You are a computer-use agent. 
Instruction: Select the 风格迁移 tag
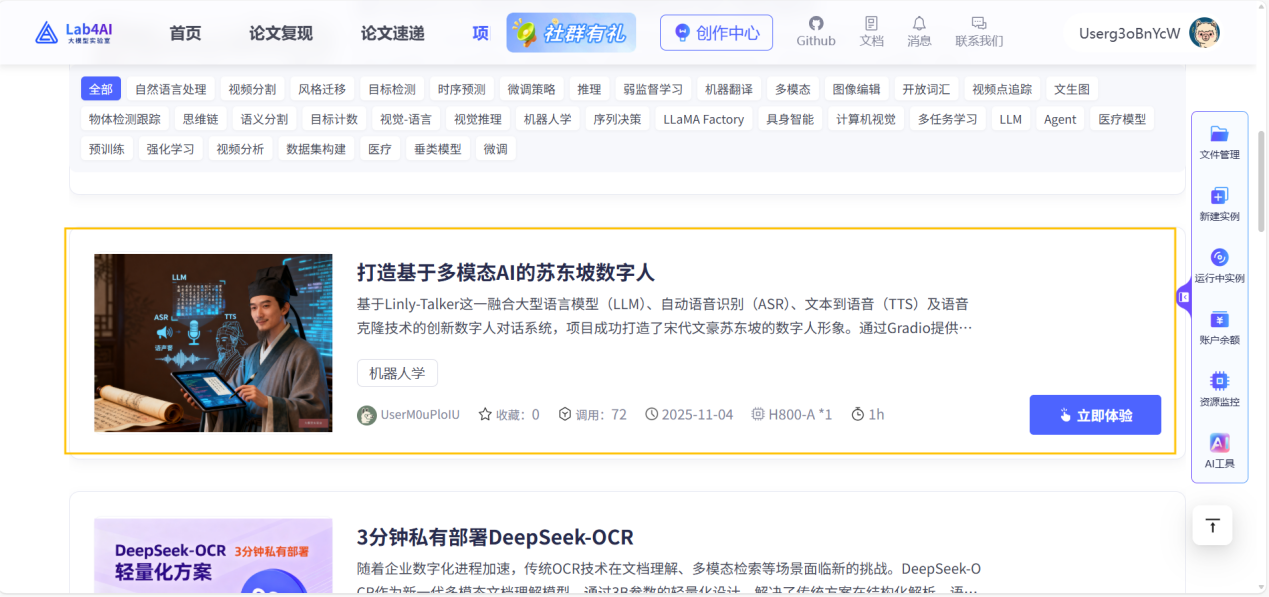[x=322, y=89]
